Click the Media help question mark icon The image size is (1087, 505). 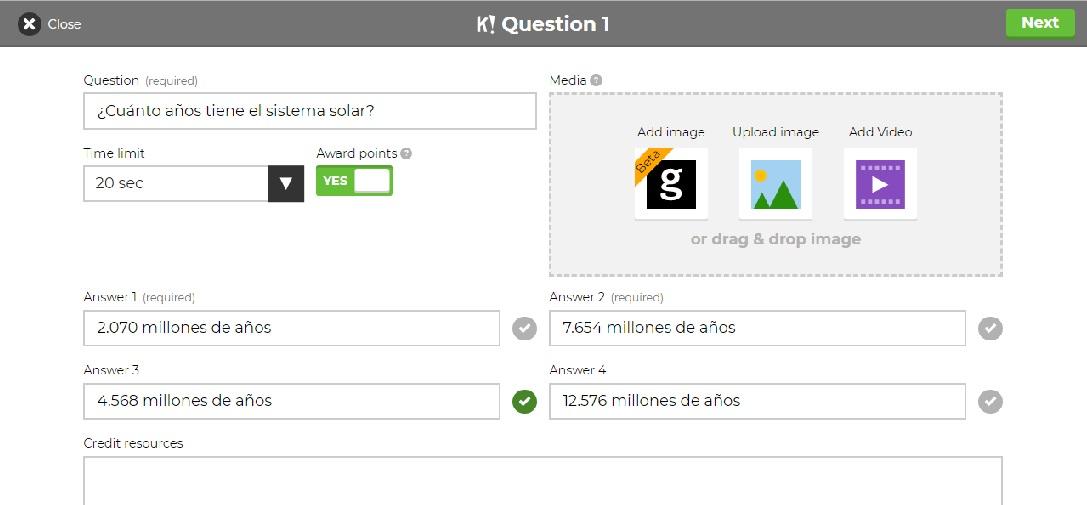[596, 80]
